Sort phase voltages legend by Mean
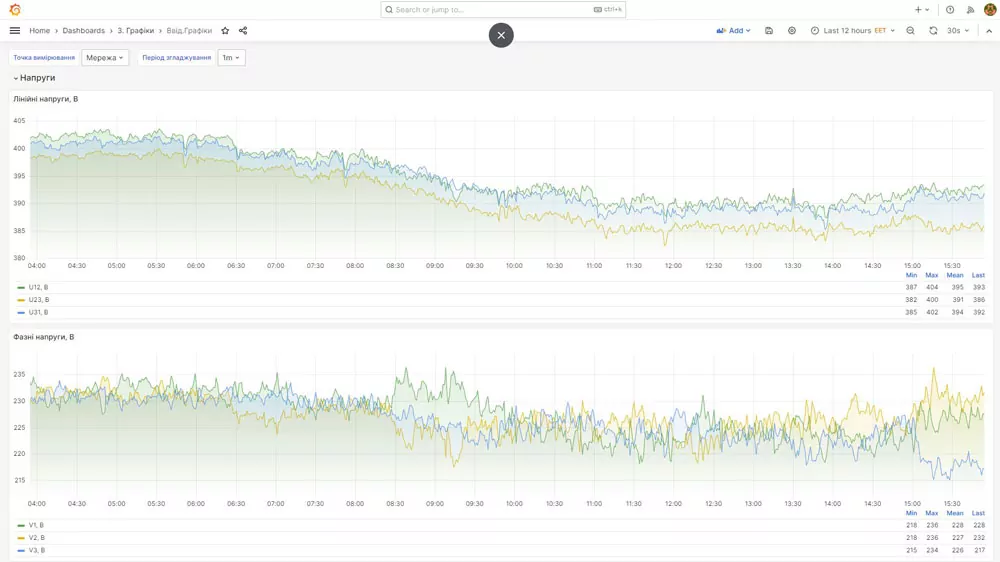The width and height of the screenshot is (1000, 562). 955,513
